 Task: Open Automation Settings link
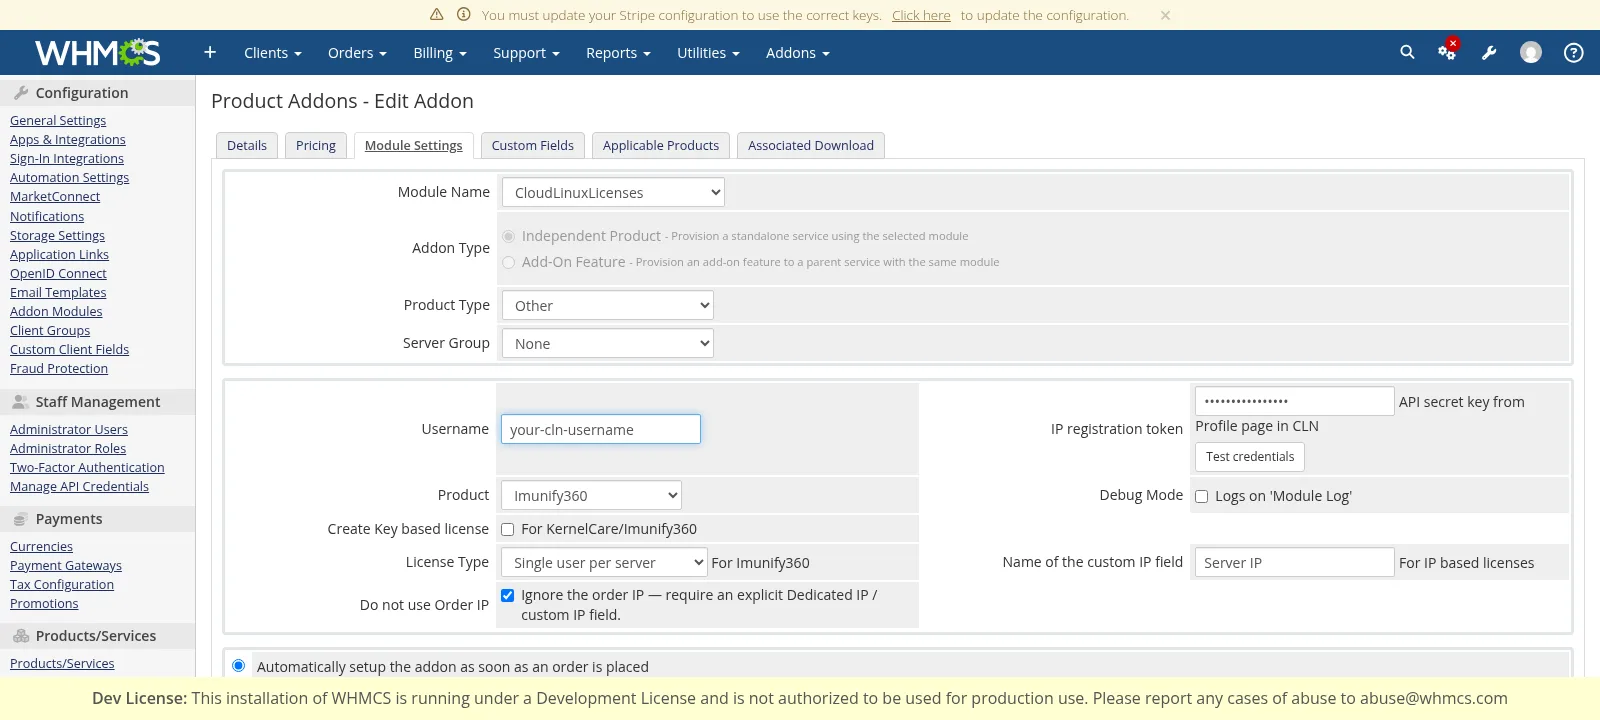(x=69, y=177)
